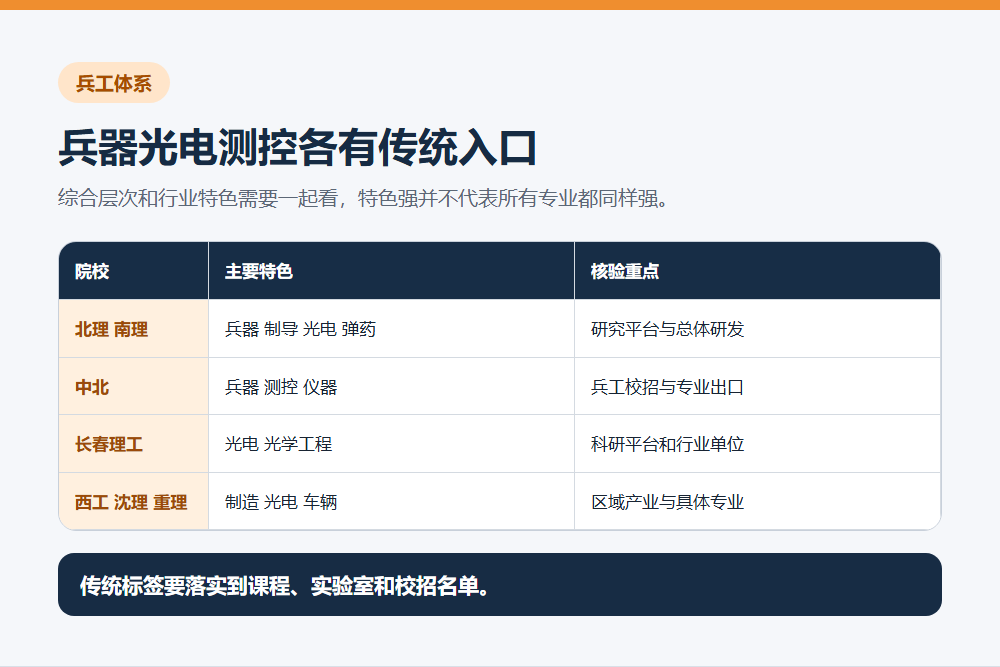This screenshot has height=667, width=1000.
Task: Click the cell 光电 光学工程
Action: click(392, 444)
